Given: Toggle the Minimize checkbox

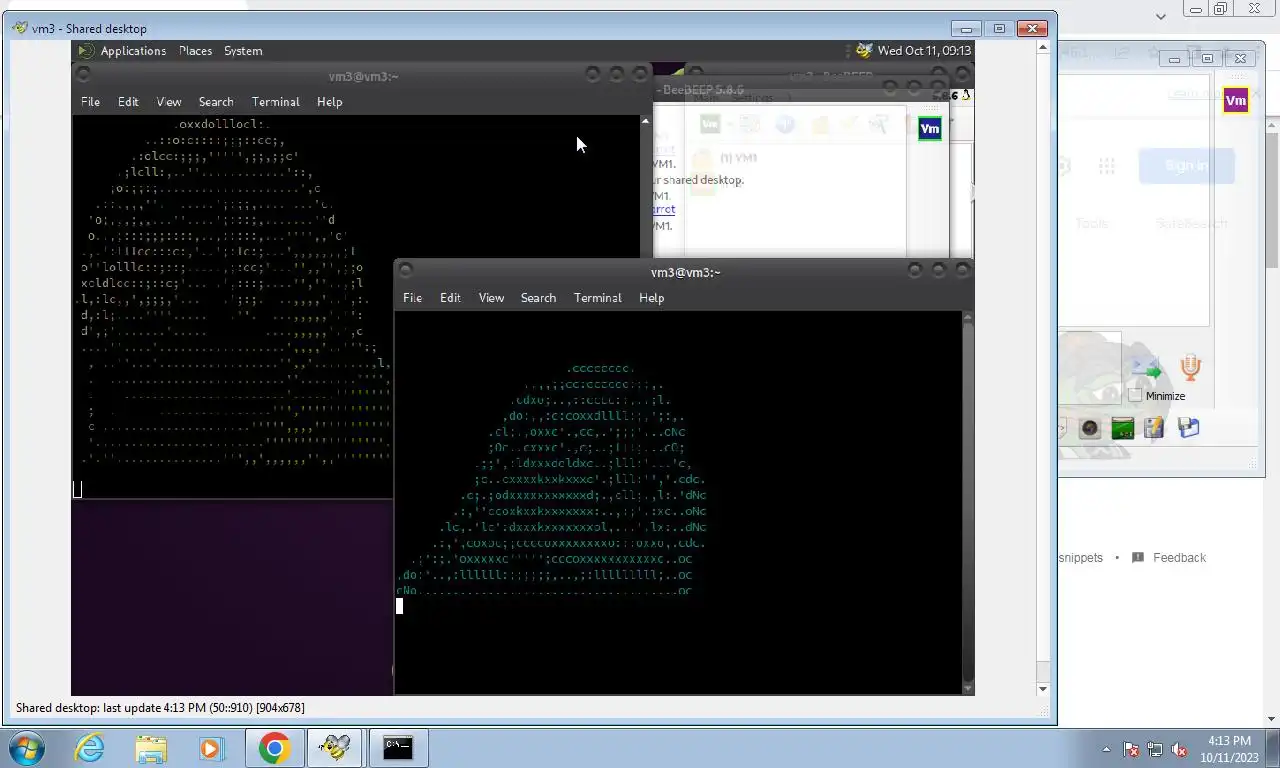Looking at the screenshot, I should point(1135,396).
